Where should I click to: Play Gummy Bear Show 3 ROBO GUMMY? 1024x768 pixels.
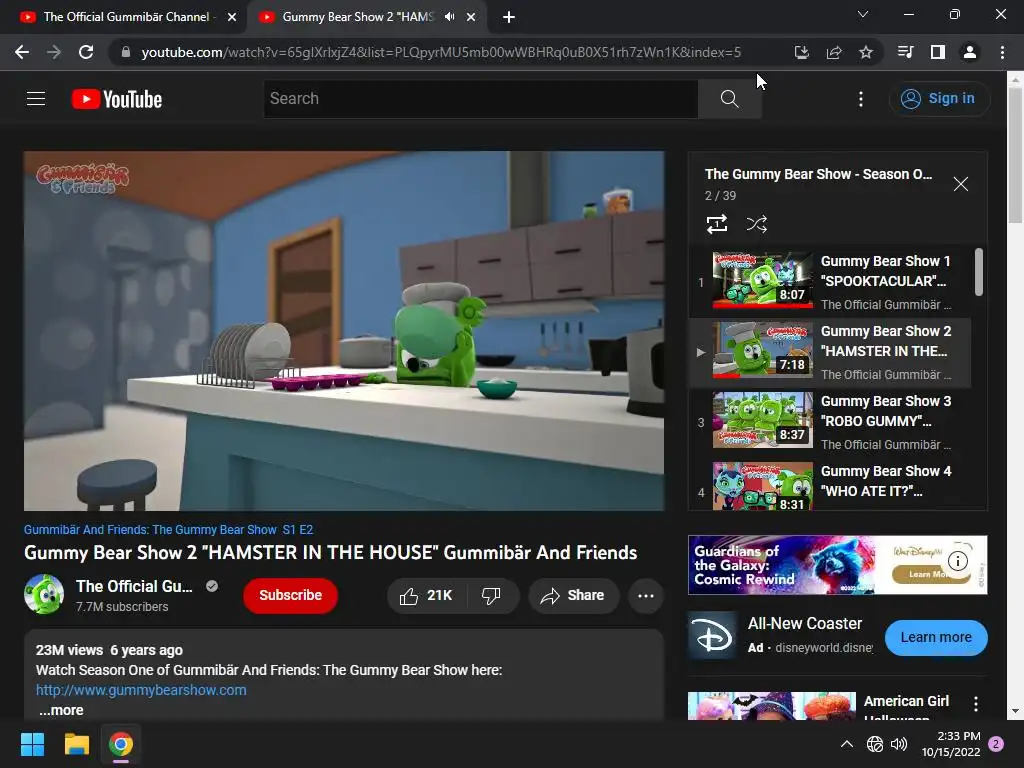829,423
